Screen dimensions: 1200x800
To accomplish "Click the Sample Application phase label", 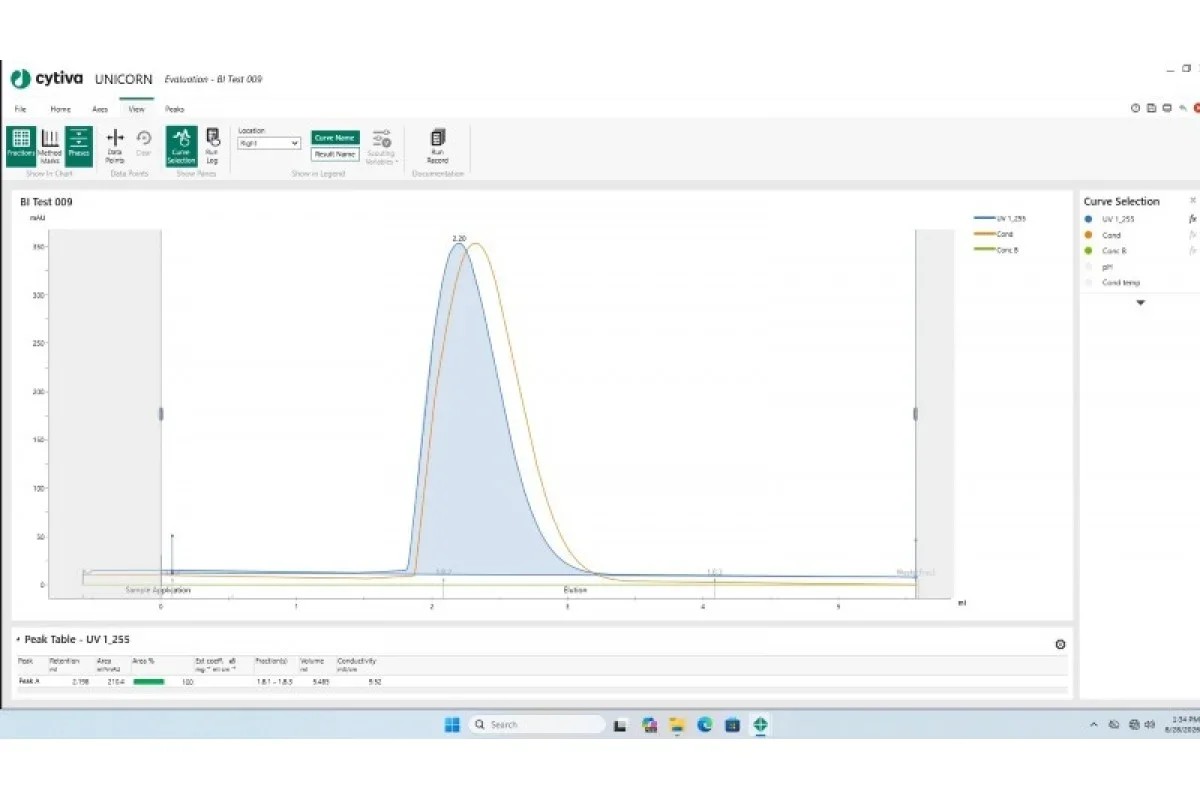I will (158, 590).
